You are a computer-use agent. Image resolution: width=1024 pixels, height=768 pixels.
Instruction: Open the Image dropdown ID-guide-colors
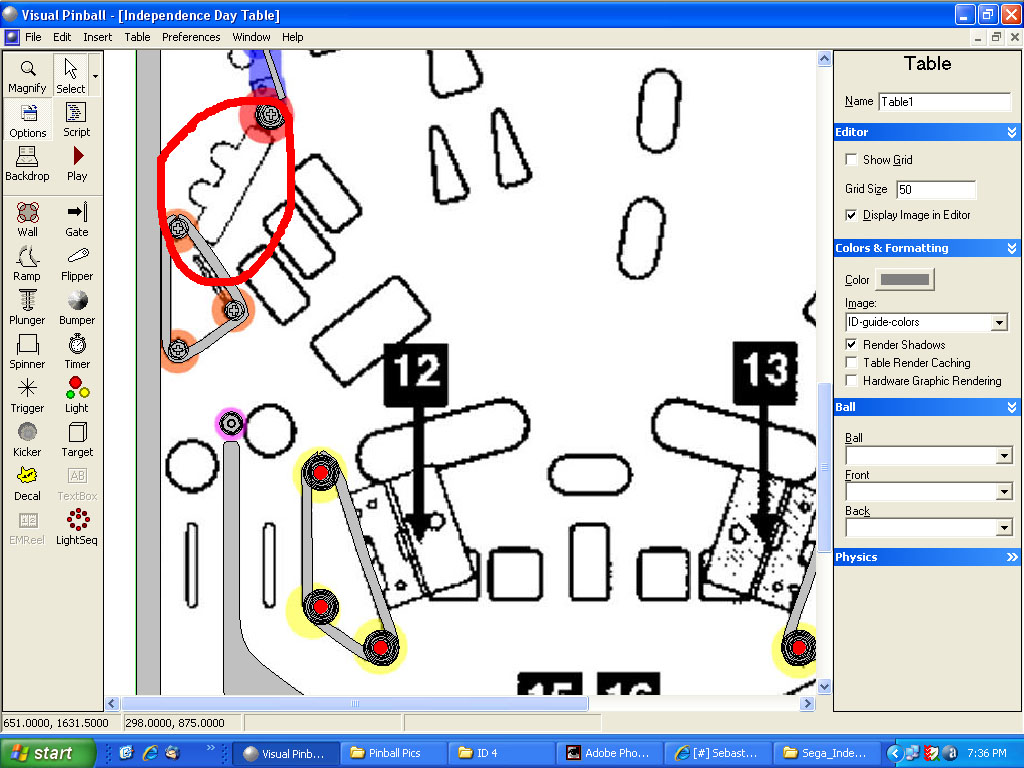click(x=998, y=323)
